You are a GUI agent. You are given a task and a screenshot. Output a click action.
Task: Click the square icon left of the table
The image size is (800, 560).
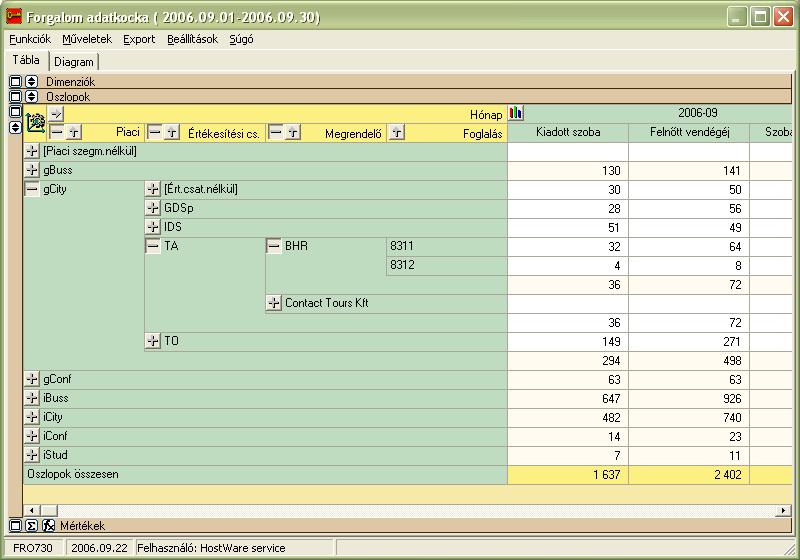pyautogui.click(x=15, y=112)
